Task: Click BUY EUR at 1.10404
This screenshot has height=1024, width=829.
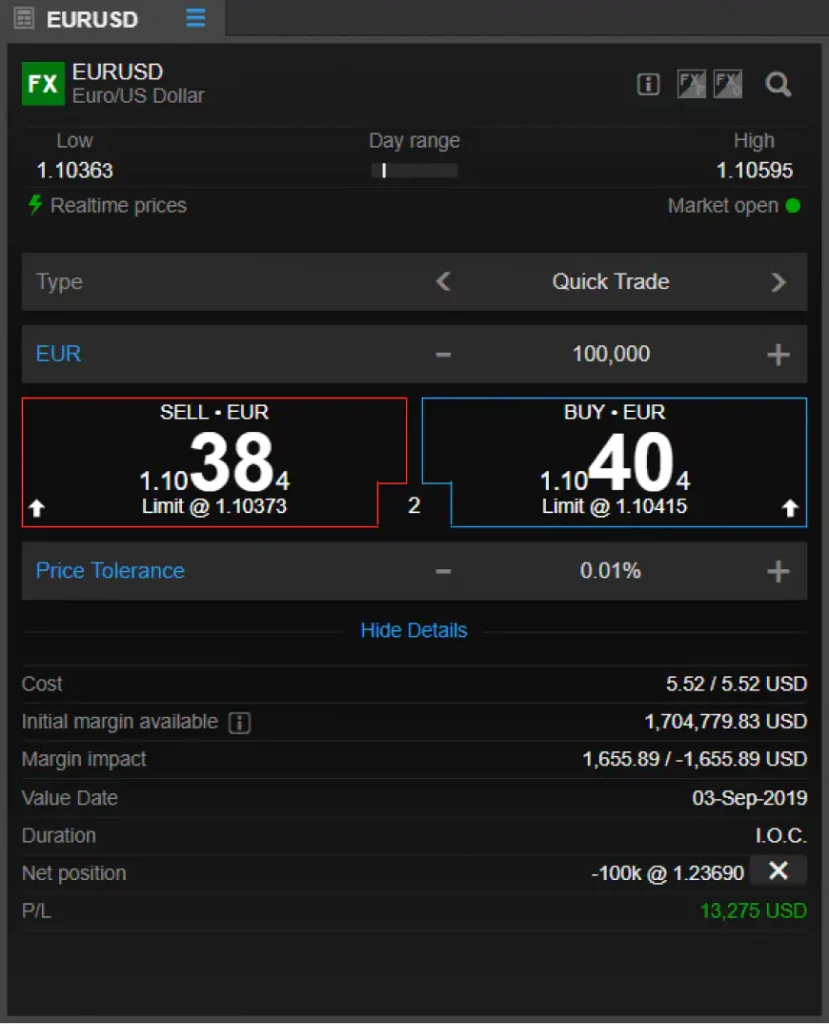Action: coord(615,462)
